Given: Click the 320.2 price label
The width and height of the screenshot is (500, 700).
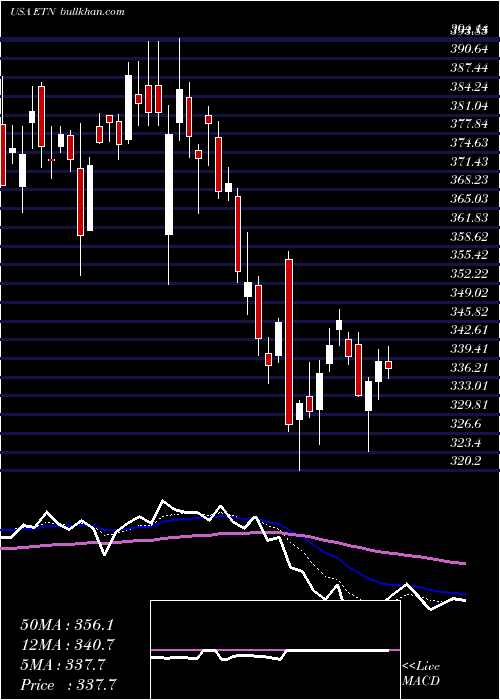Looking at the screenshot, I should [466, 461].
